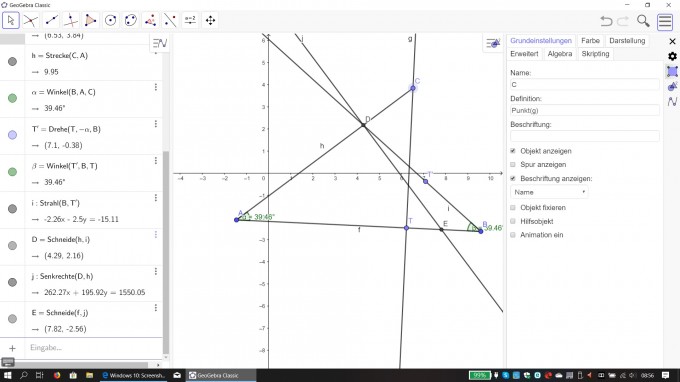The height and width of the screenshot is (382, 680).
Task: Enable Spur anzeigen checkbox
Action: click(x=513, y=164)
